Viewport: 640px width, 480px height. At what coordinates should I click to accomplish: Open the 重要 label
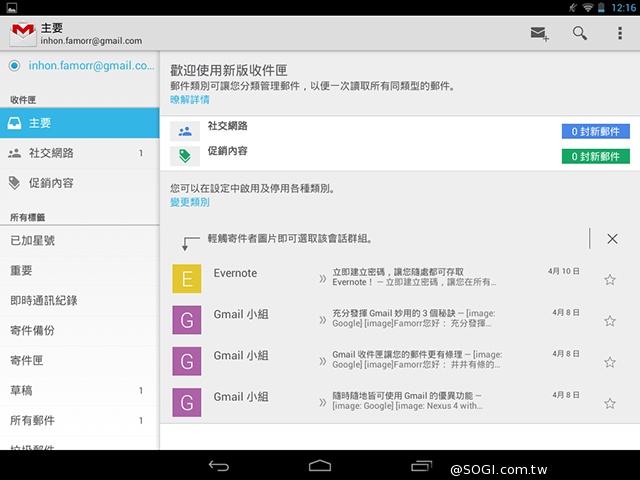[x=80, y=271]
